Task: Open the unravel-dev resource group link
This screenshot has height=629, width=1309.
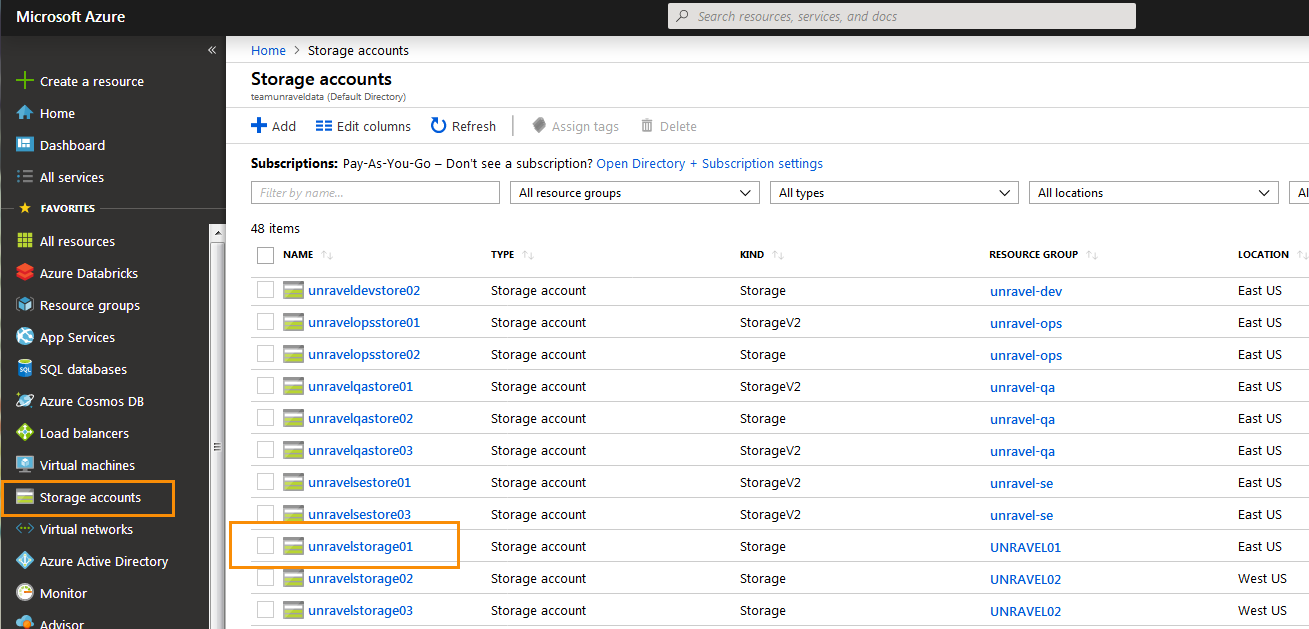Action: [x=1026, y=292]
